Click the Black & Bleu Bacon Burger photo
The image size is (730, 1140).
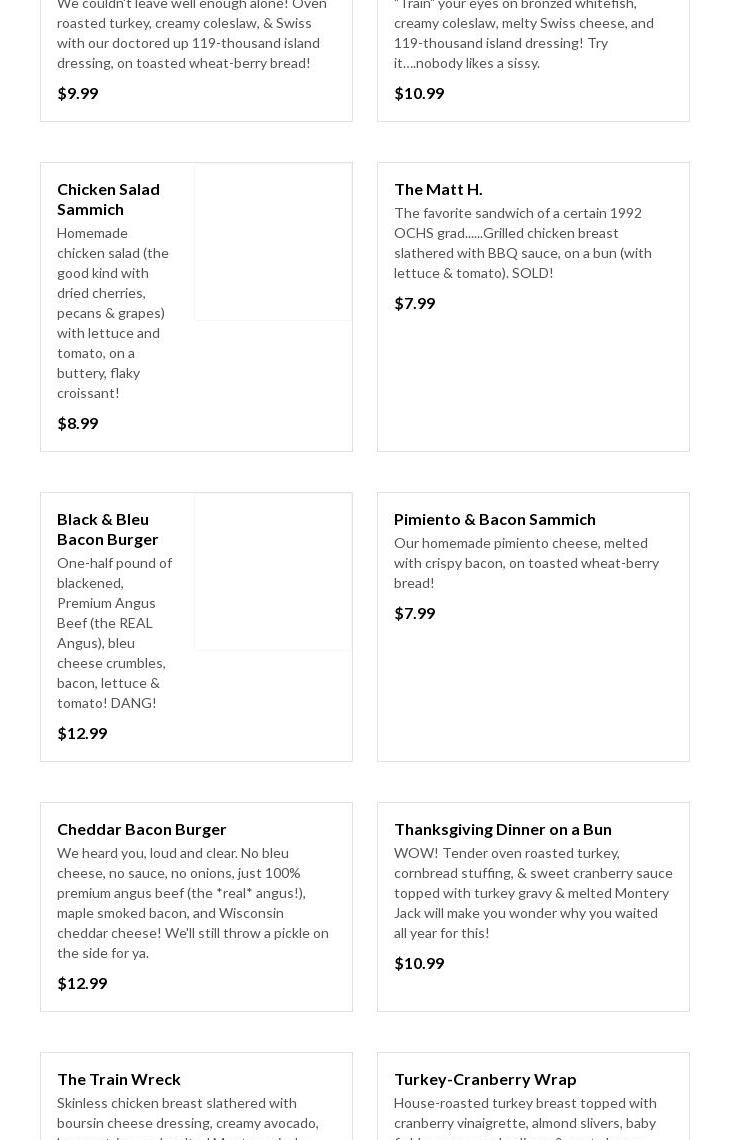coord(273,572)
